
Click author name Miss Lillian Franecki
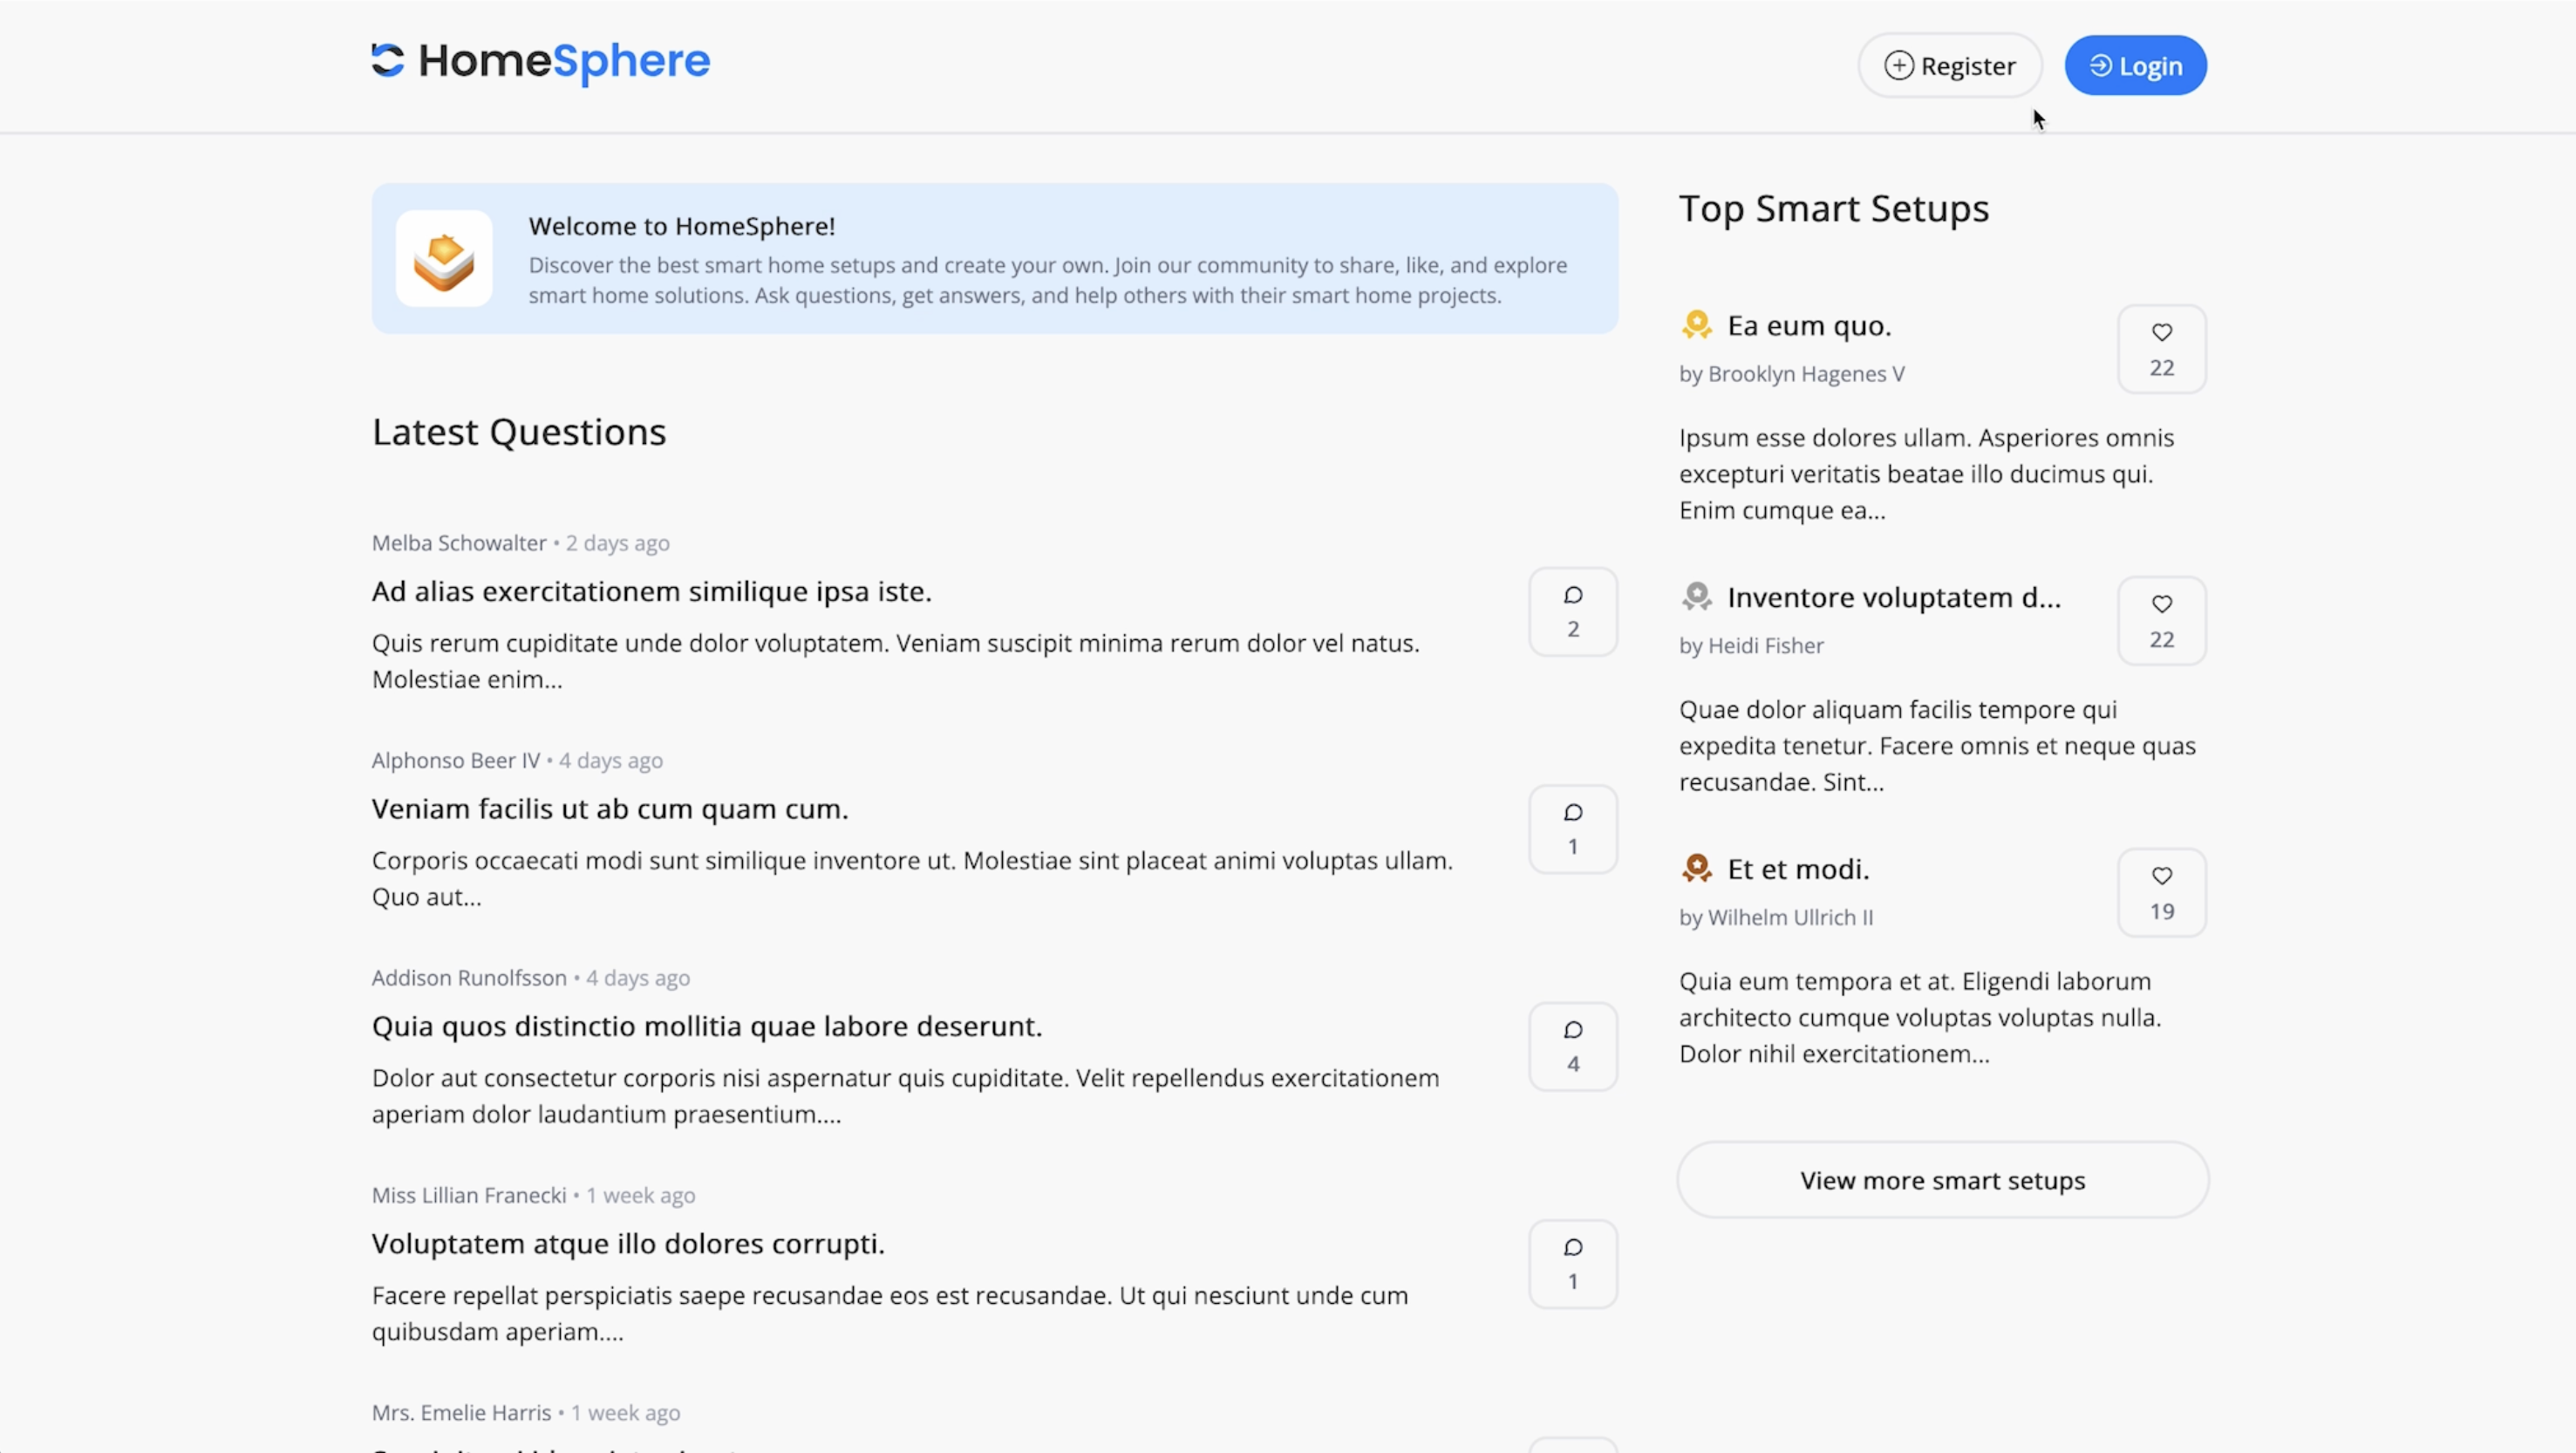(469, 1195)
